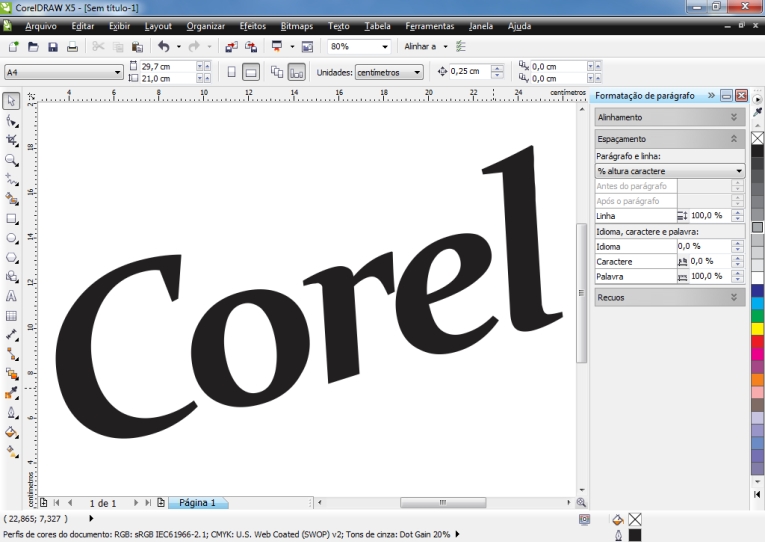Select the Color Eyedropper tool
The width and height of the screenshot is (765, 542).
tap(11, 393)
